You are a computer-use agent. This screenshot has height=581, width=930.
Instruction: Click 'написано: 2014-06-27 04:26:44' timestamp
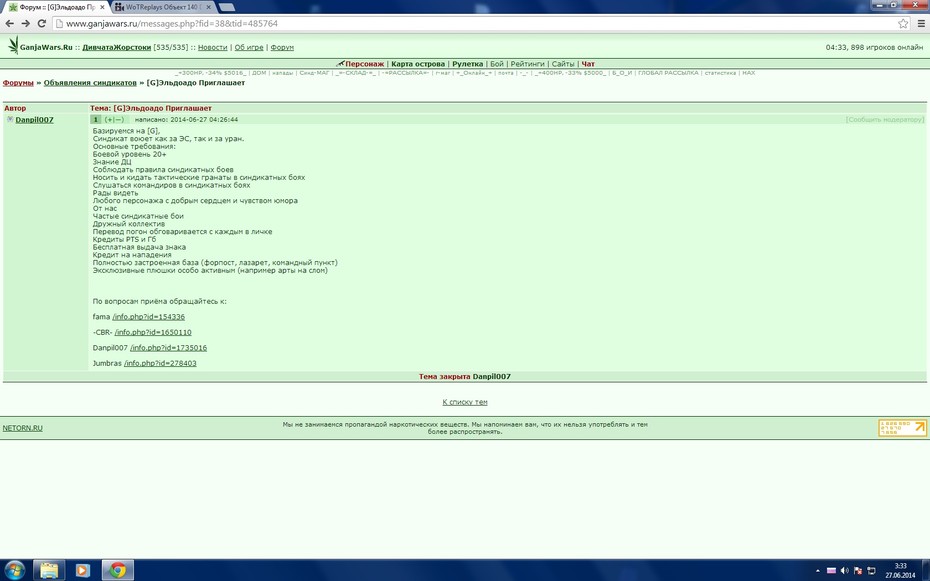tap(186, 120)
